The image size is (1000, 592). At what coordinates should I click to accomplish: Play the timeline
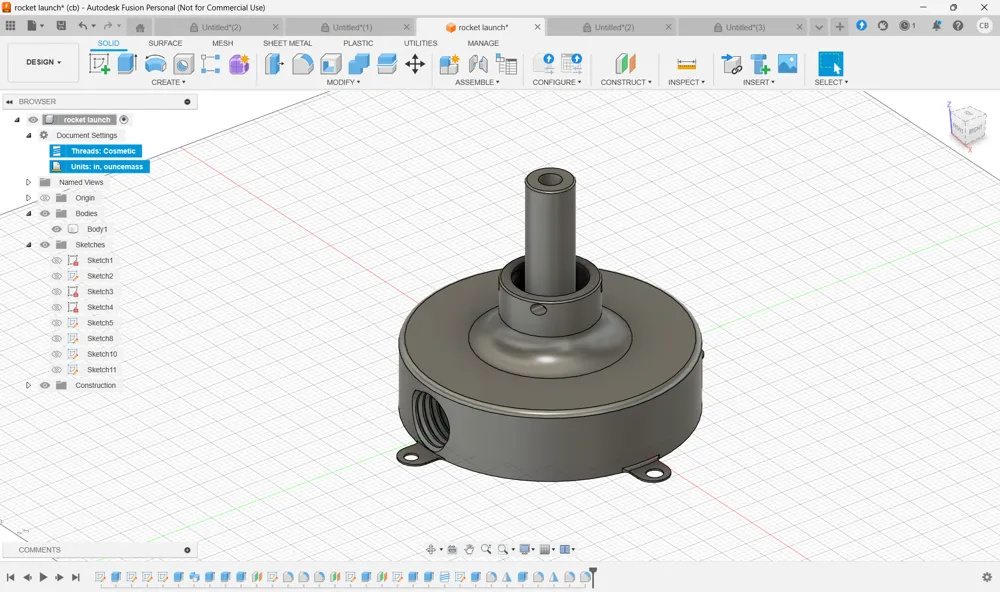tap(43, 577)
